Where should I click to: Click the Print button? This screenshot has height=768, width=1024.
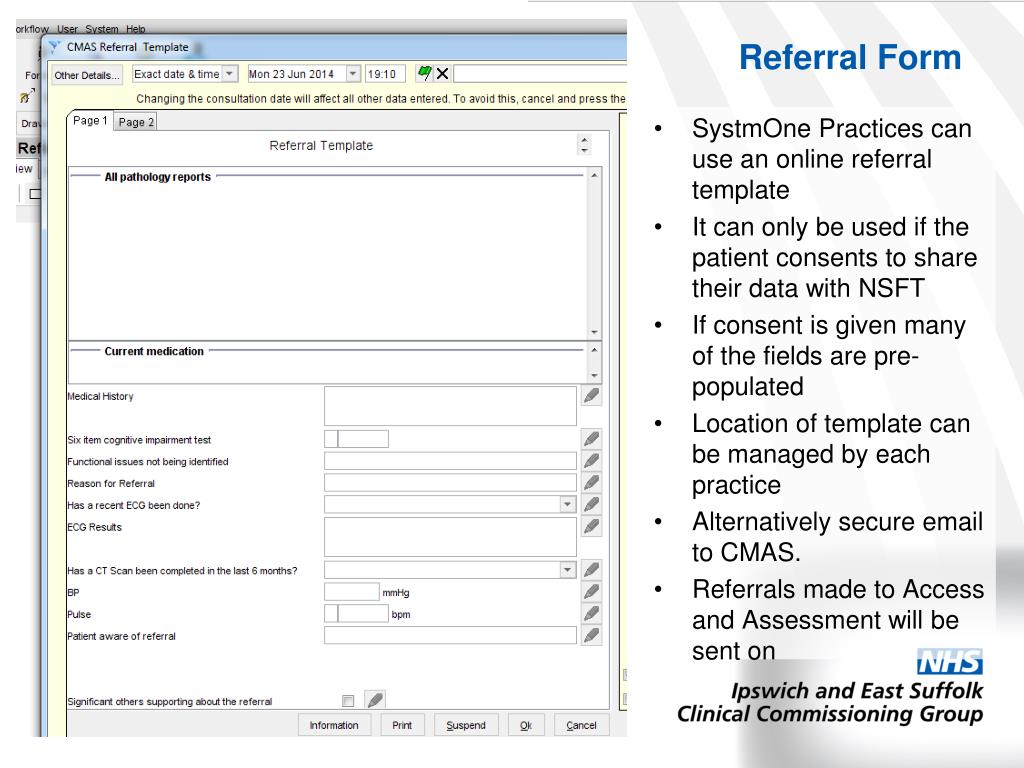click(402, 725)
